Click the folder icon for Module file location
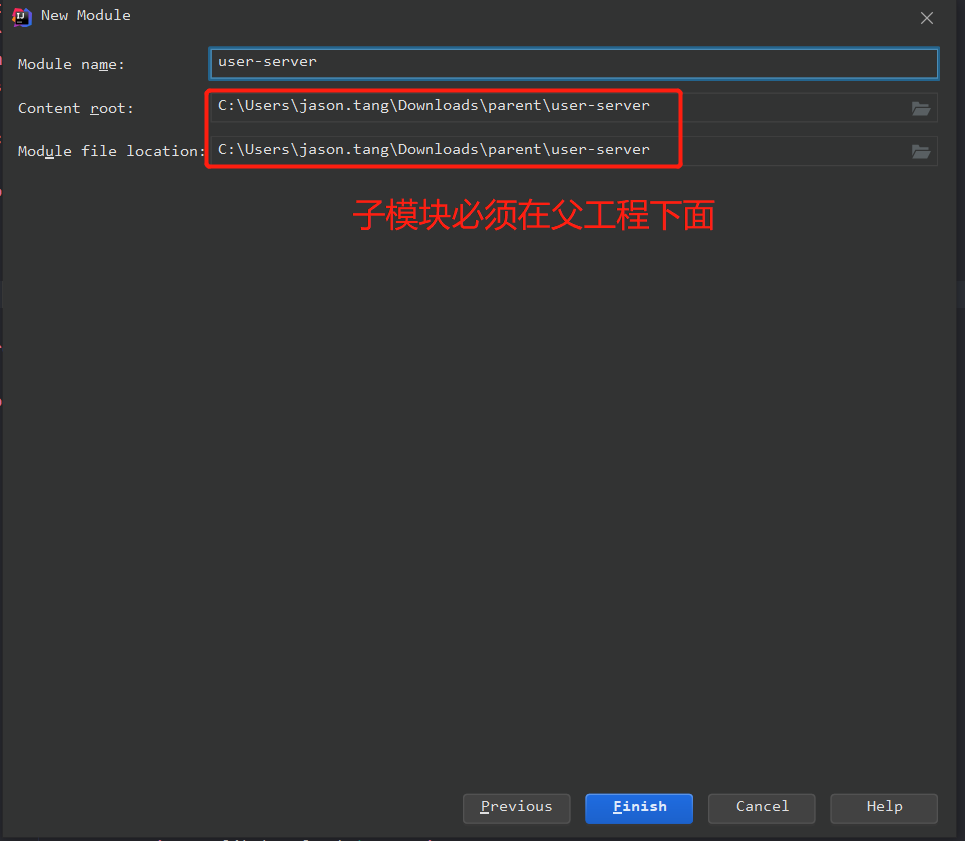Screen dimensions: 965x841 921,151
